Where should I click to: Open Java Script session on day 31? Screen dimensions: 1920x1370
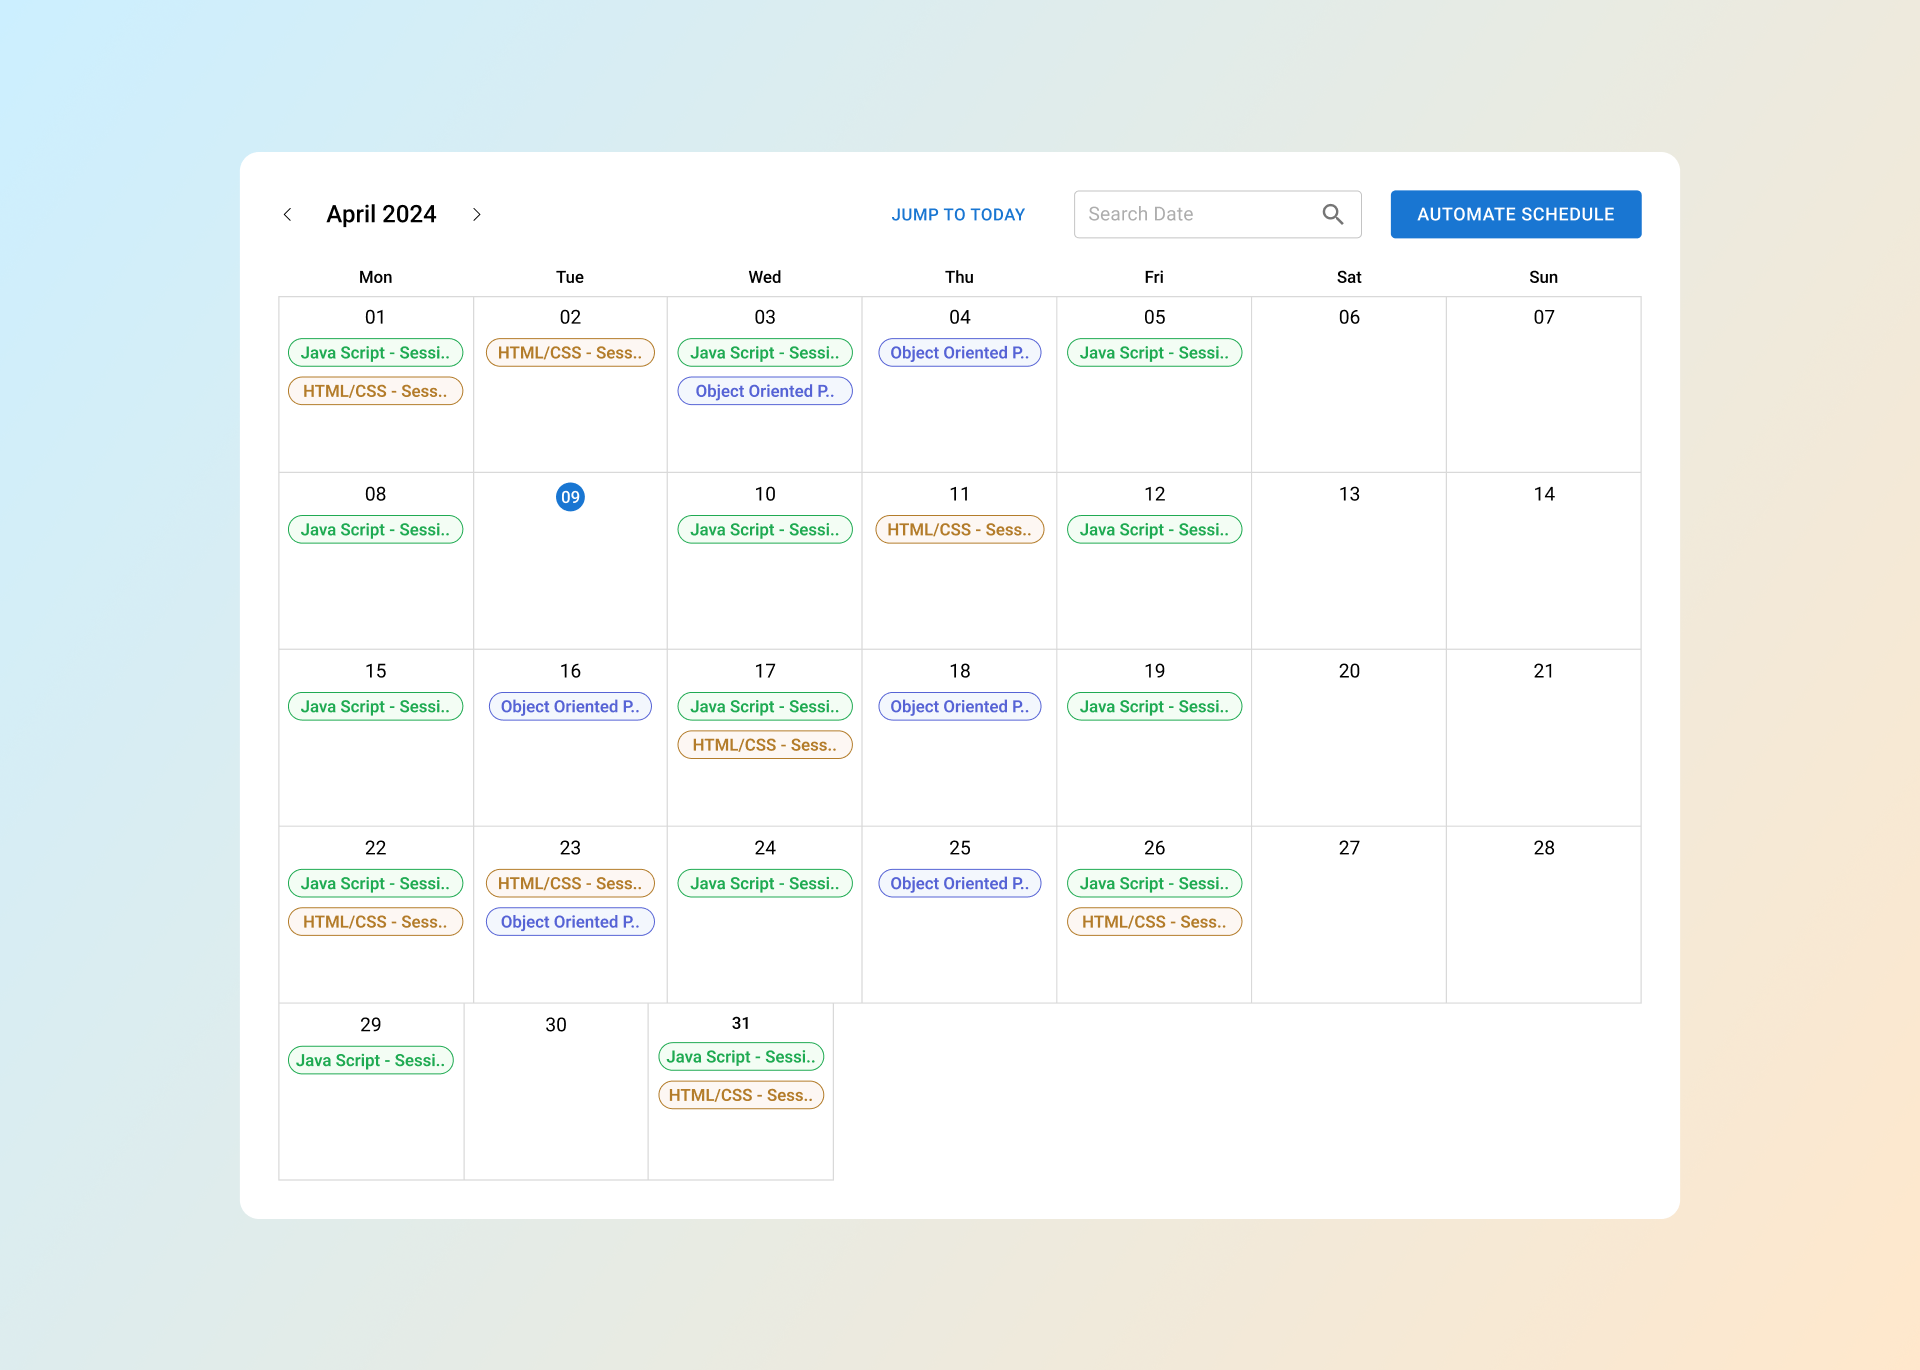pyautogui.click(x=741, y=1057)
